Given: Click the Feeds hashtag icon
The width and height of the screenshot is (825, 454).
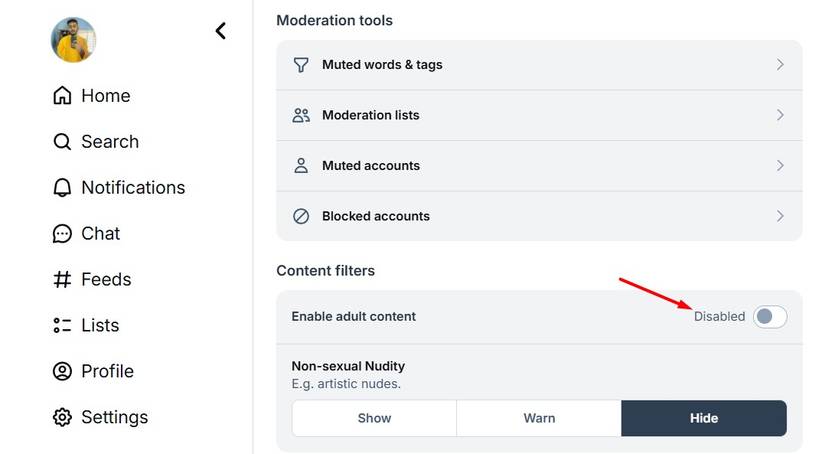Looking at the screenshot, I should (x=62, y=280).
